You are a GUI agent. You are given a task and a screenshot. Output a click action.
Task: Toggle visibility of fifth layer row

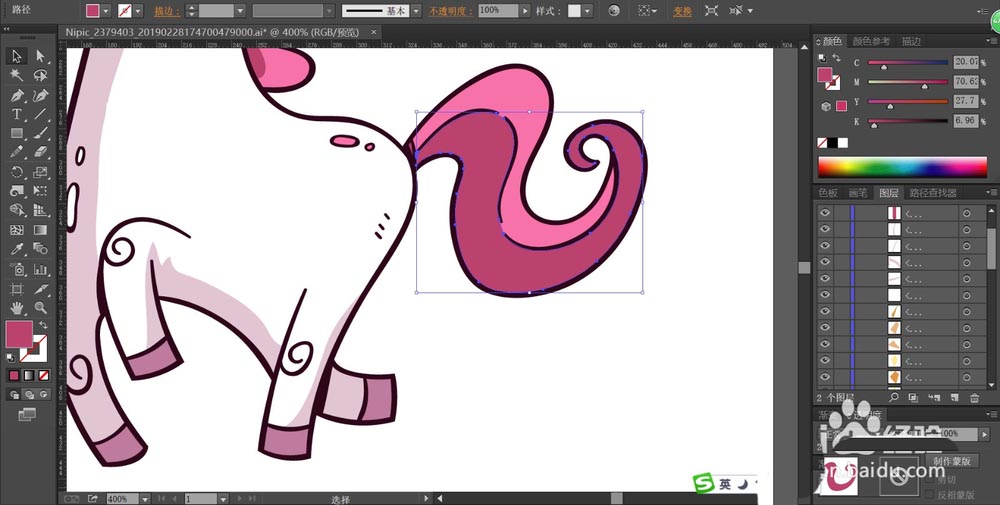pos(826,279)
